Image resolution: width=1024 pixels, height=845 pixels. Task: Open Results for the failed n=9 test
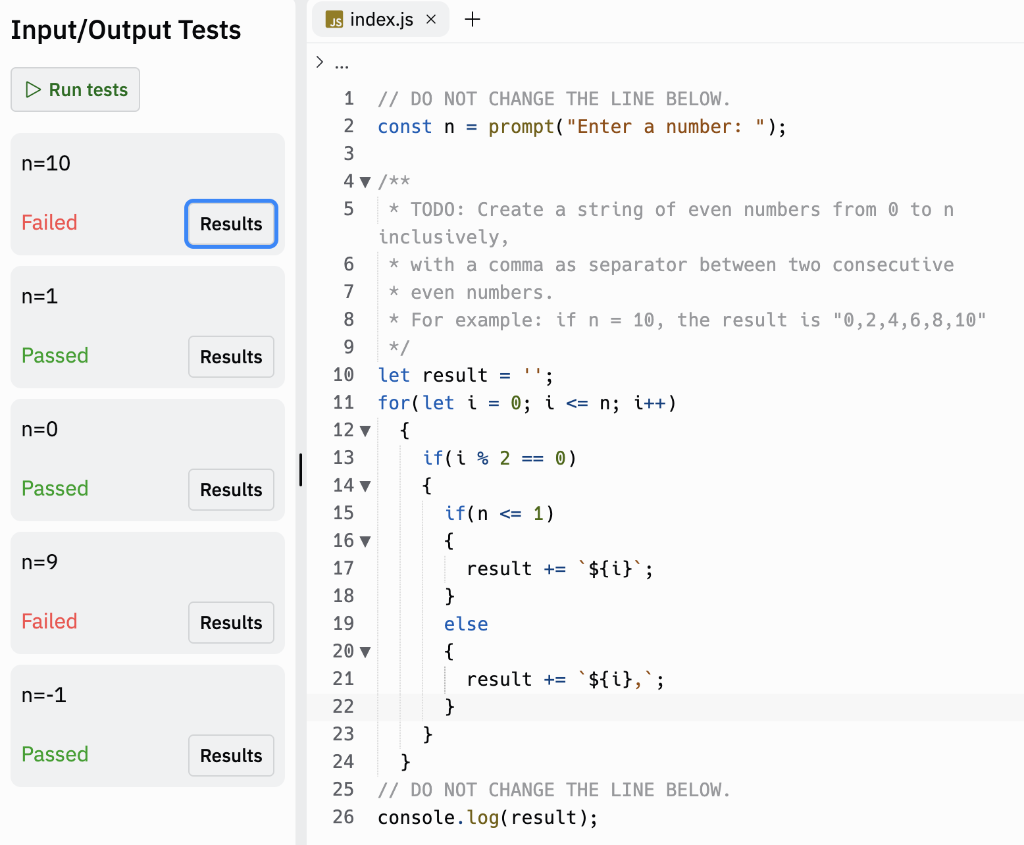[231, 622]
